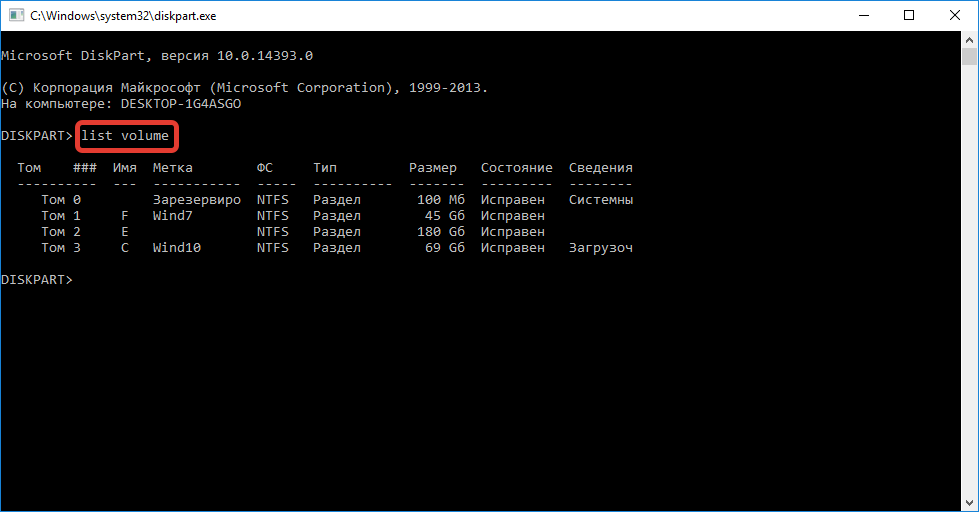Click the 'Wind10' volume label
The height and width of the screenshot is (512, 979).
tap(177, 248)
